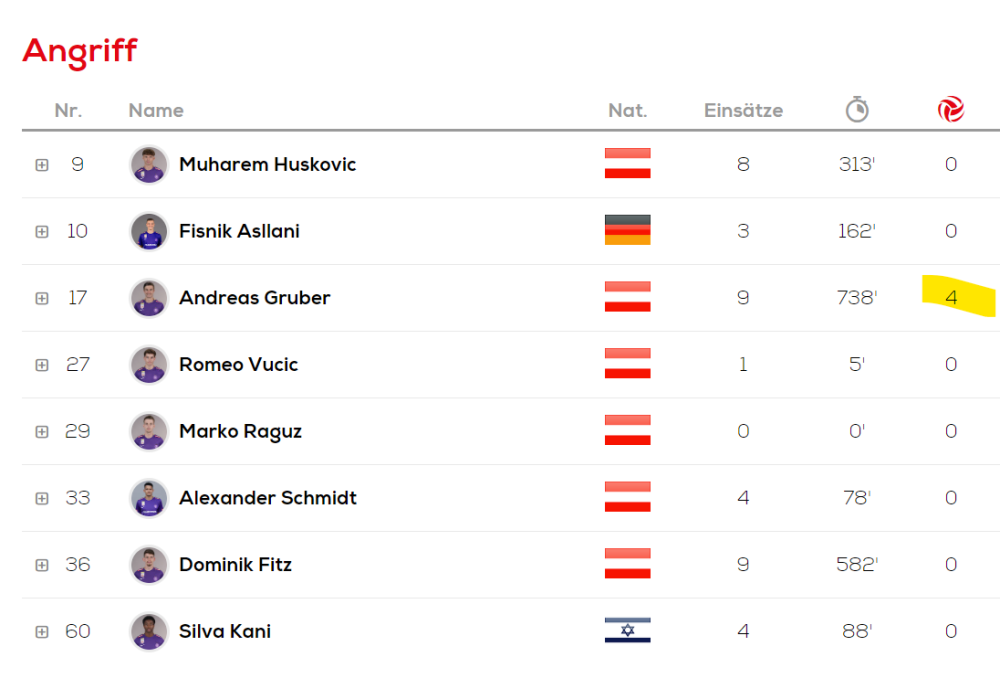Click Marko Raguz's player avatar
Screen dimensions: 1000x678
tap(149, 431)
